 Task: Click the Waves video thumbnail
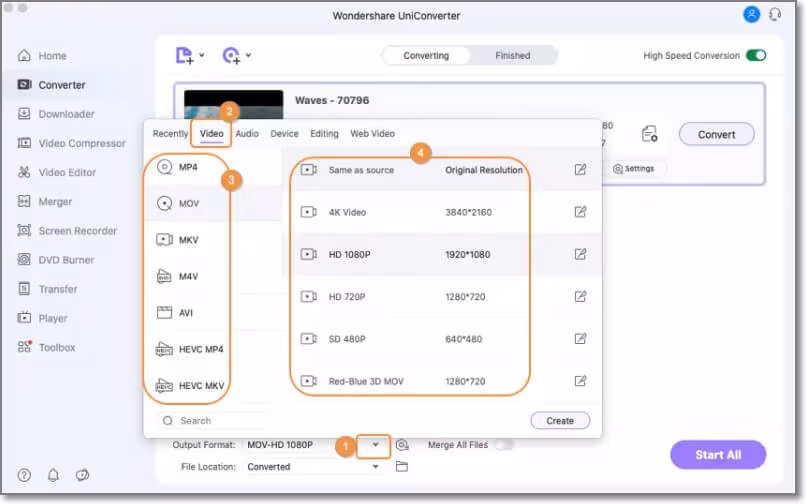[x=233, y=104]
